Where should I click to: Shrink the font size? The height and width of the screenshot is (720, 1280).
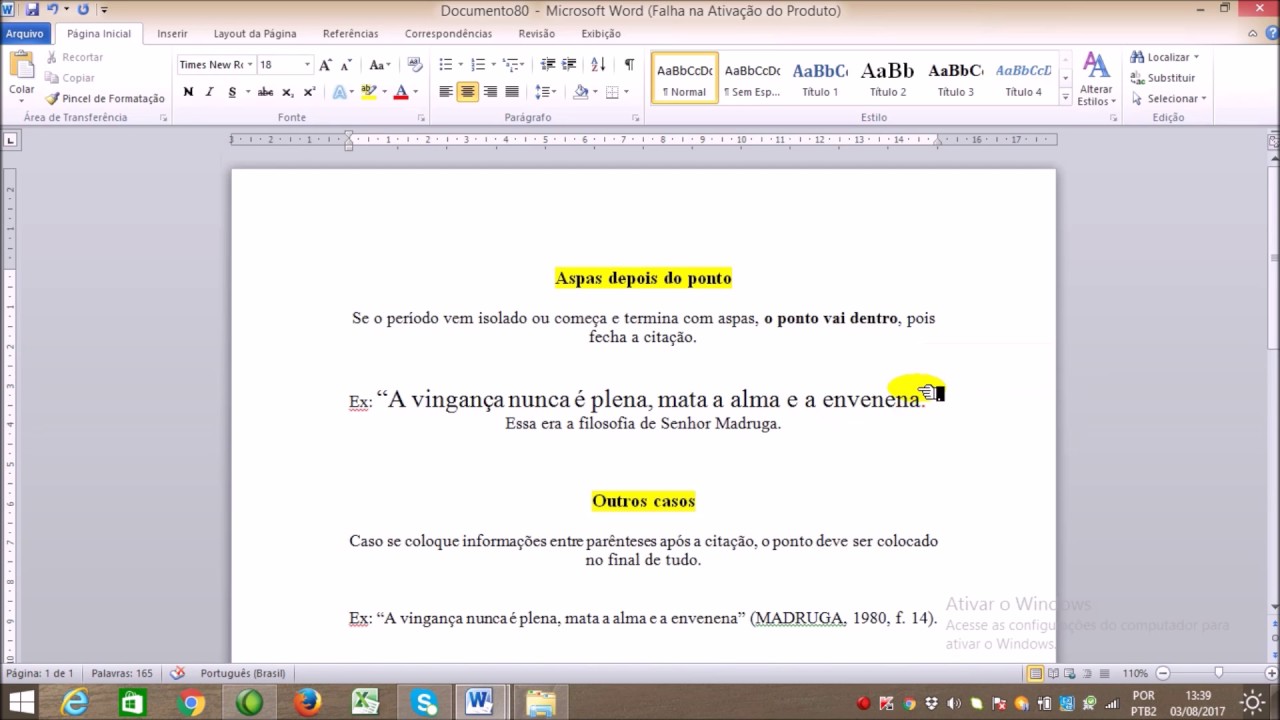coord(346,65)
